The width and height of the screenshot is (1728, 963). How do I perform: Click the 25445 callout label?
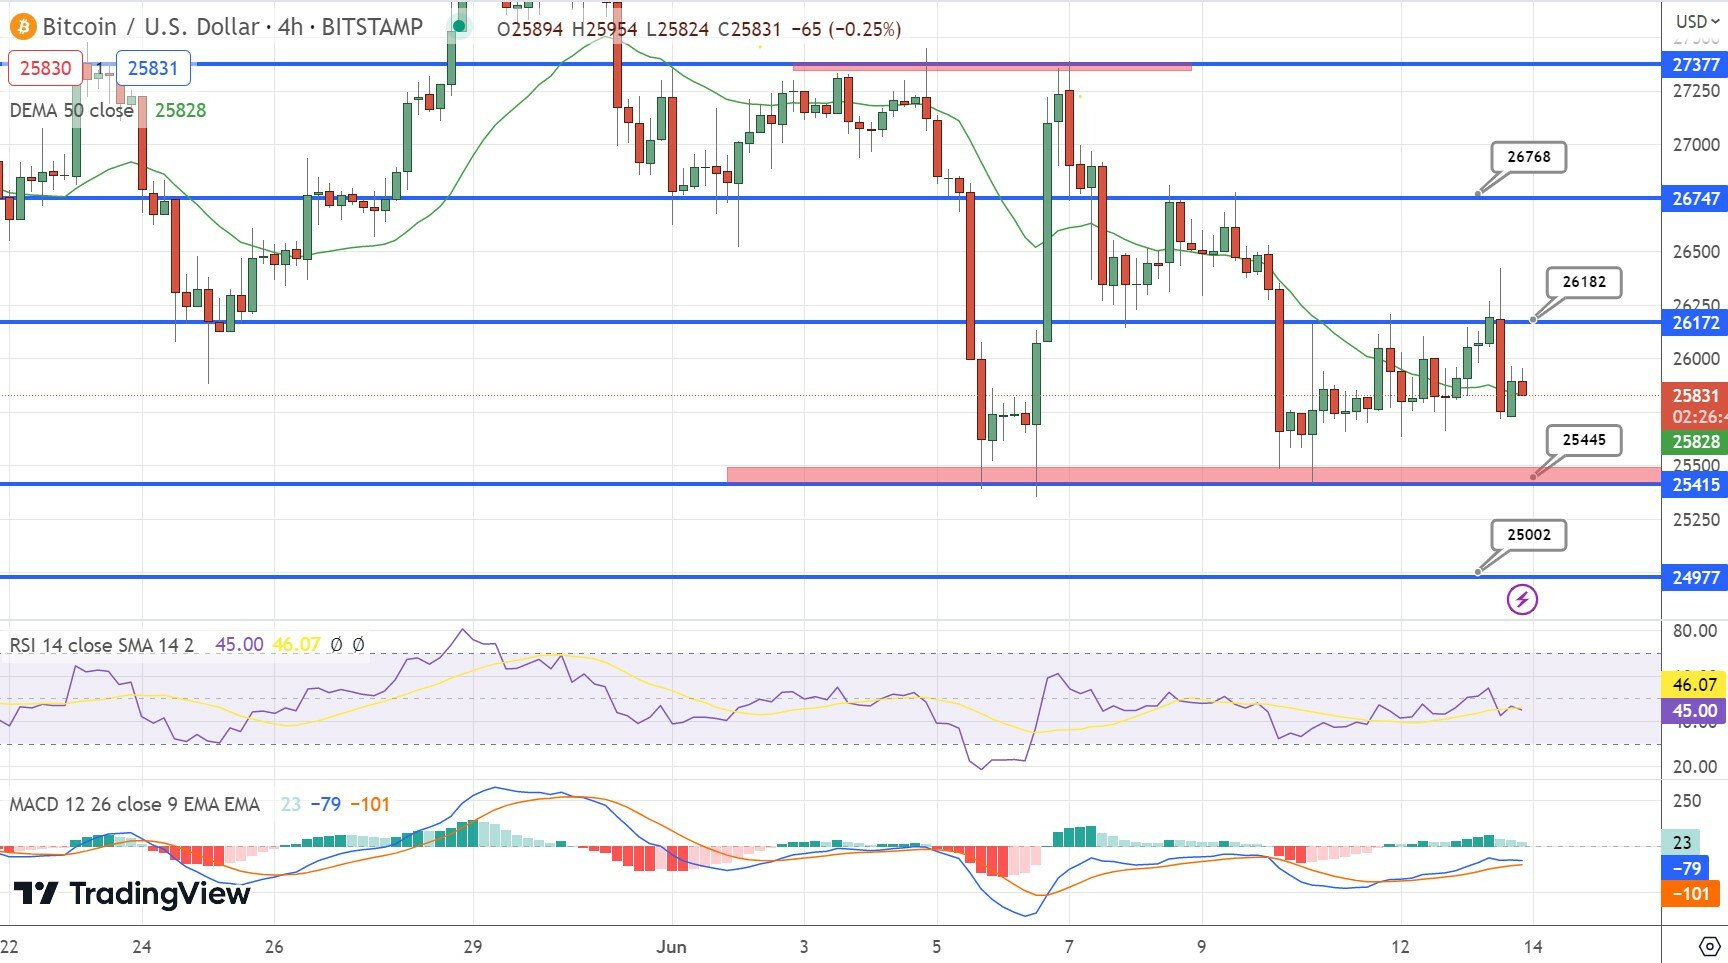1584,440
